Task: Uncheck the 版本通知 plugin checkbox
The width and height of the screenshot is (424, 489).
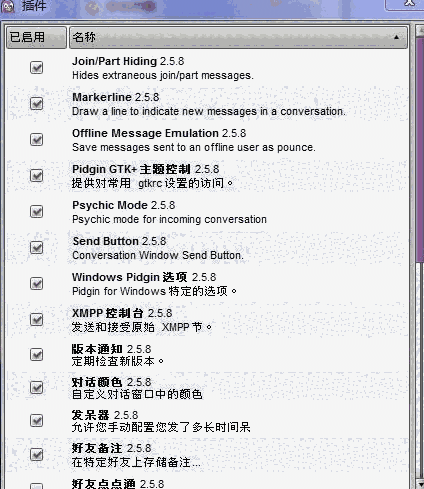Action: 36,355
